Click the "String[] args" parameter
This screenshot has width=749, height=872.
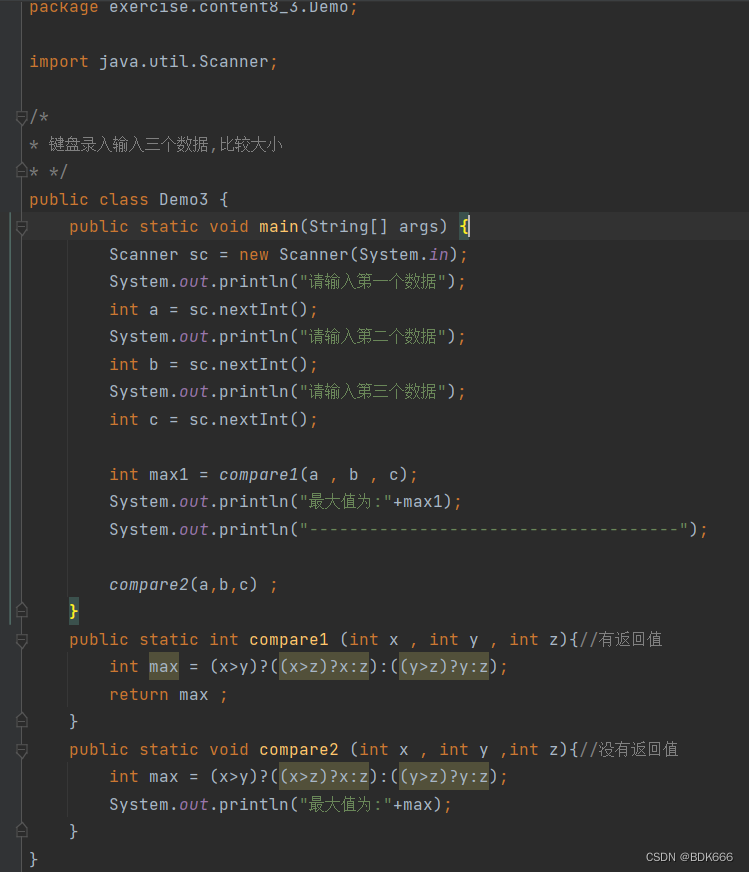pyautogui.click(x=374, y=226)
